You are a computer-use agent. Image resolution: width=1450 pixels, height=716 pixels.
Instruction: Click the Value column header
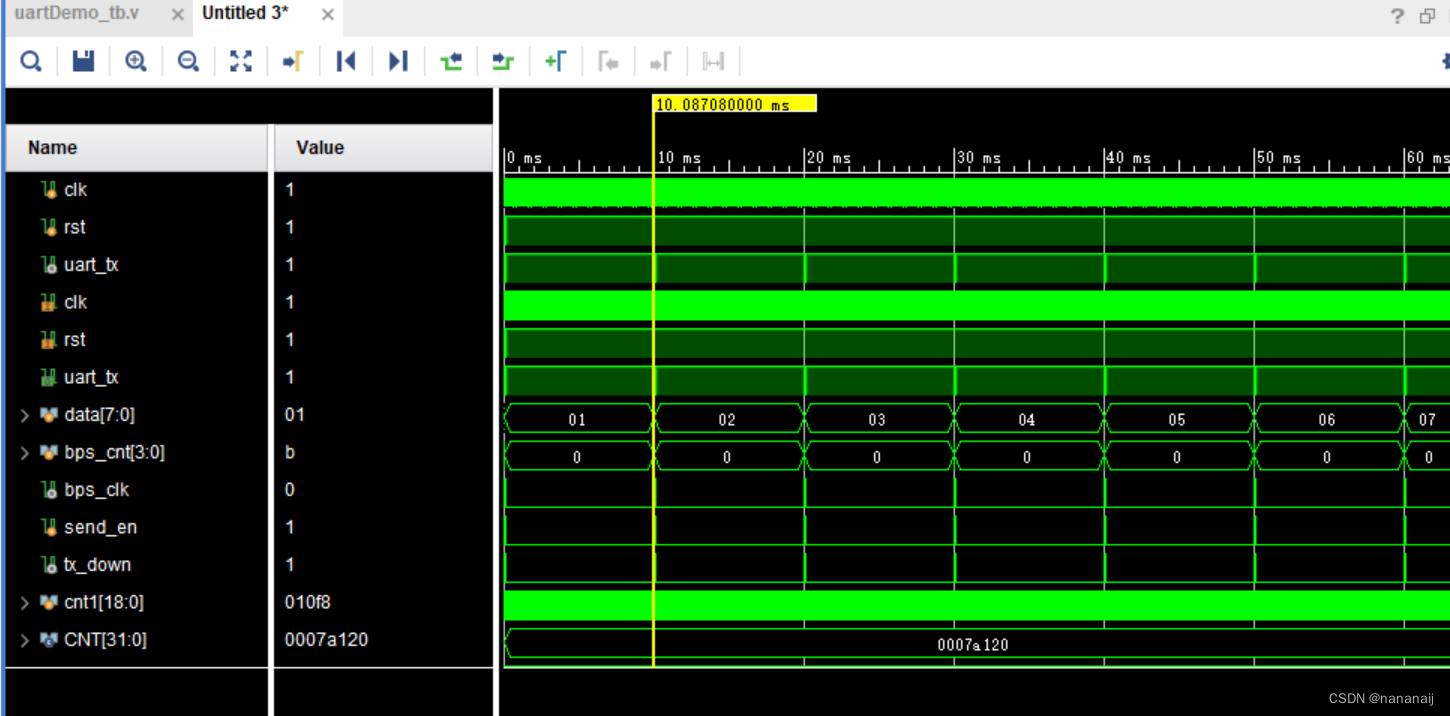pos(383,148)
